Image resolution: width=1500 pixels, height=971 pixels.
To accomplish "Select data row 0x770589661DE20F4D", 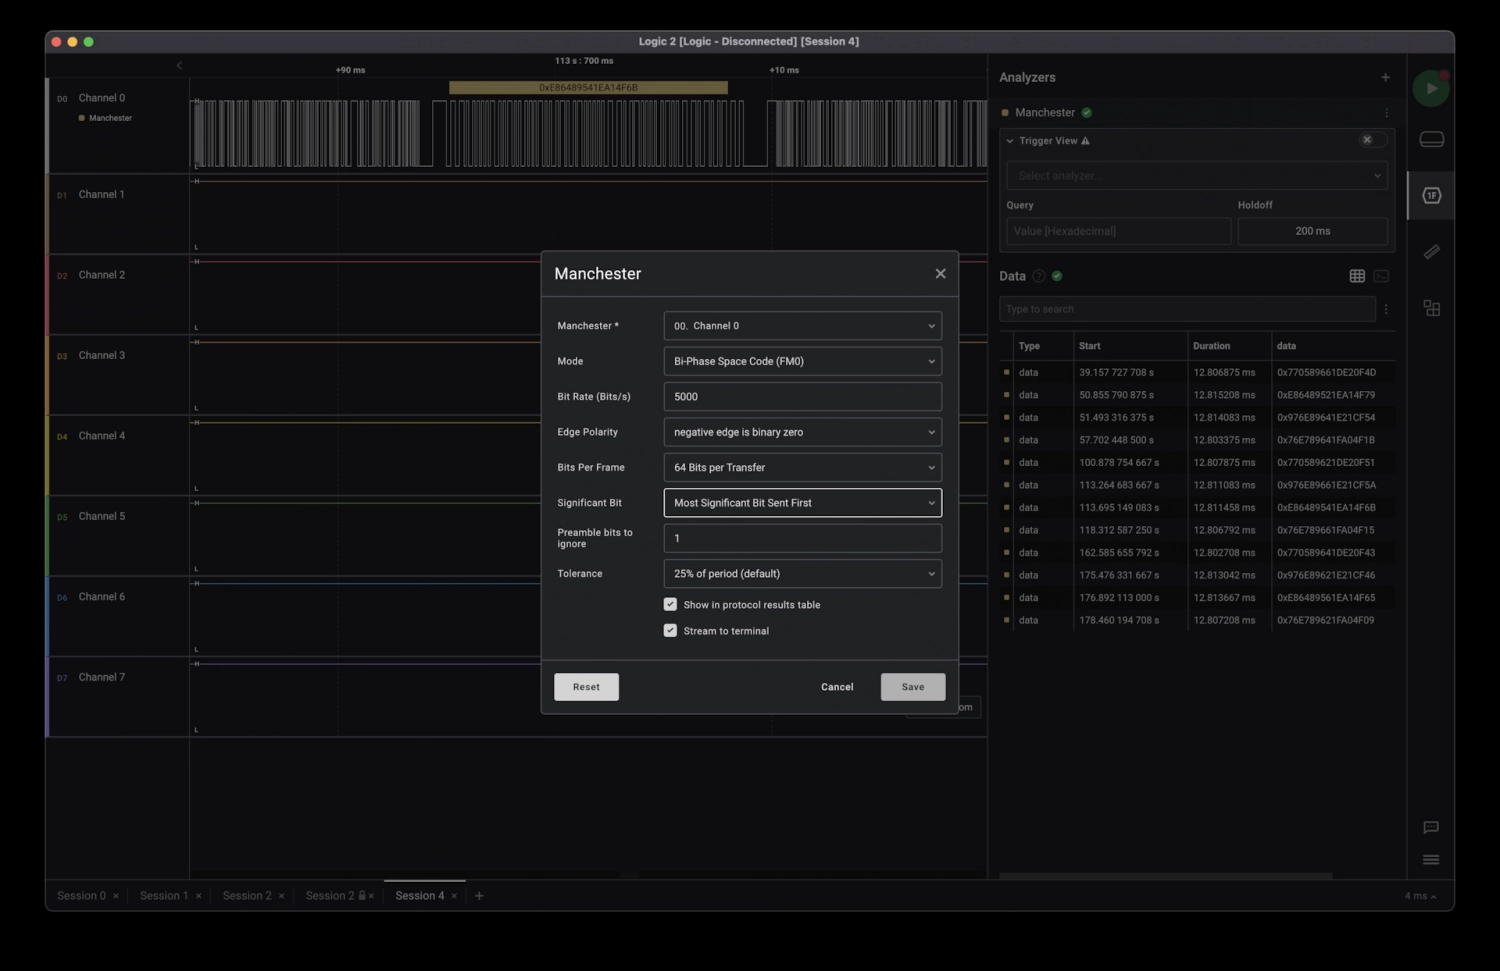I will click(x=1197, y=372).
